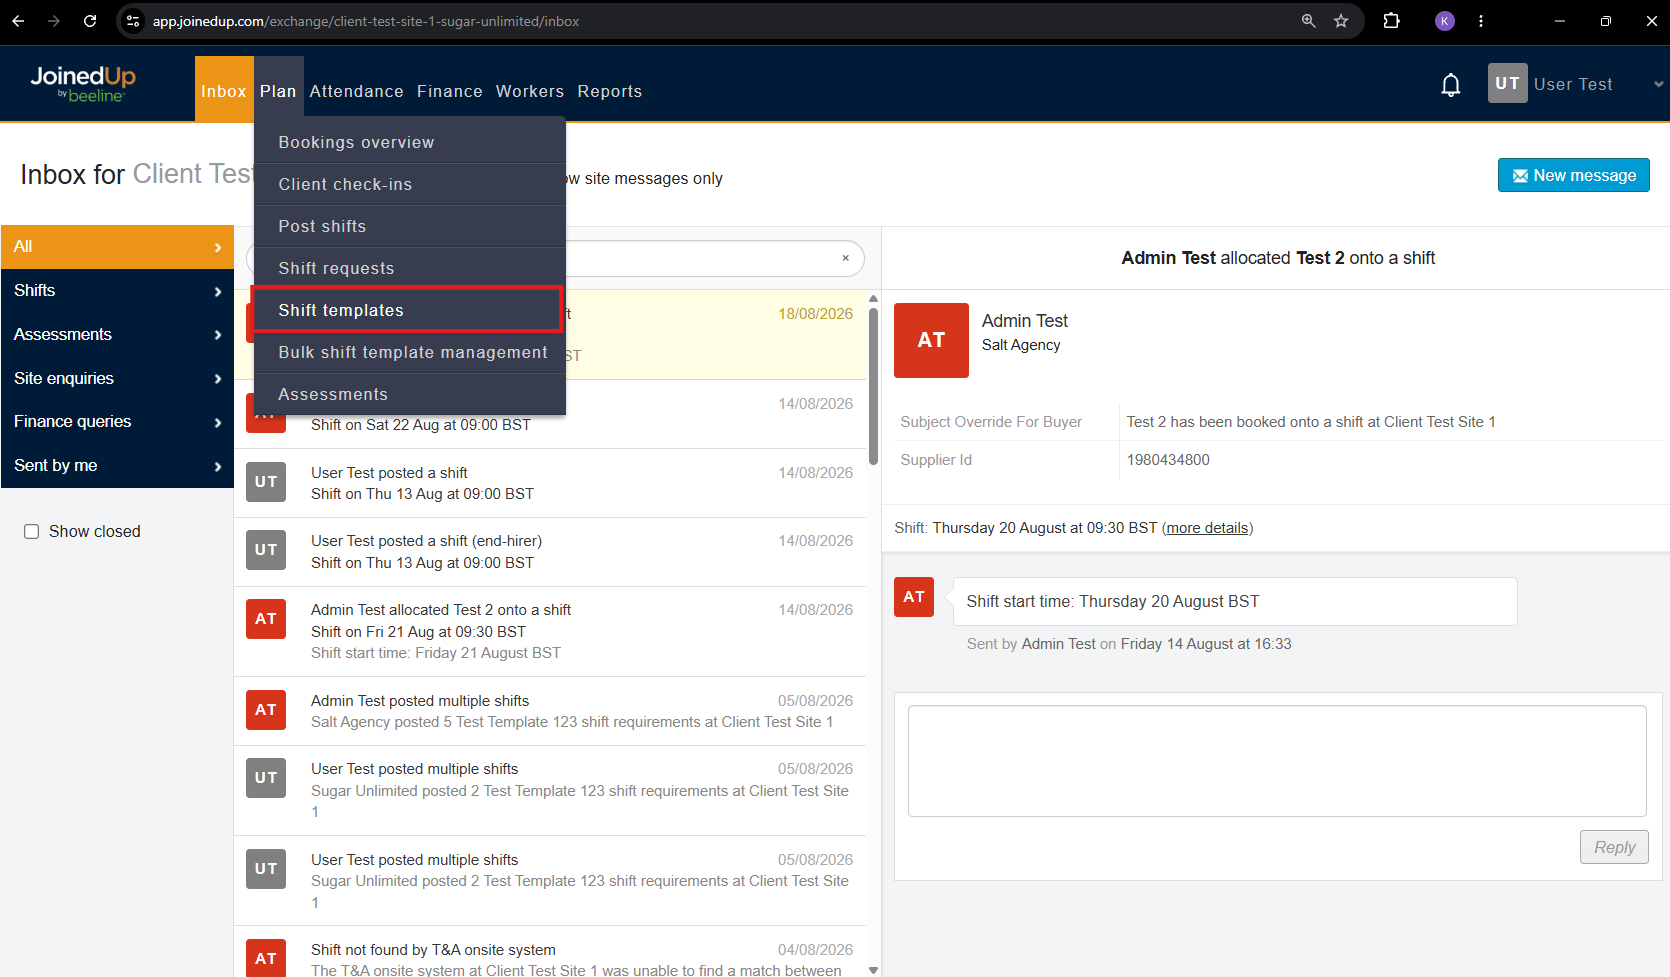Screen dimensions: 1670x977
Task: Open Client check-ins from Plan menu
Action: tap(410, 184)
